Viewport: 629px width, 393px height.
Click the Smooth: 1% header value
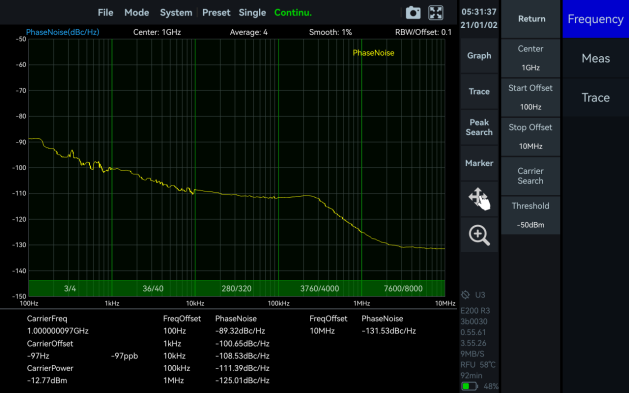tap(330, 32)
